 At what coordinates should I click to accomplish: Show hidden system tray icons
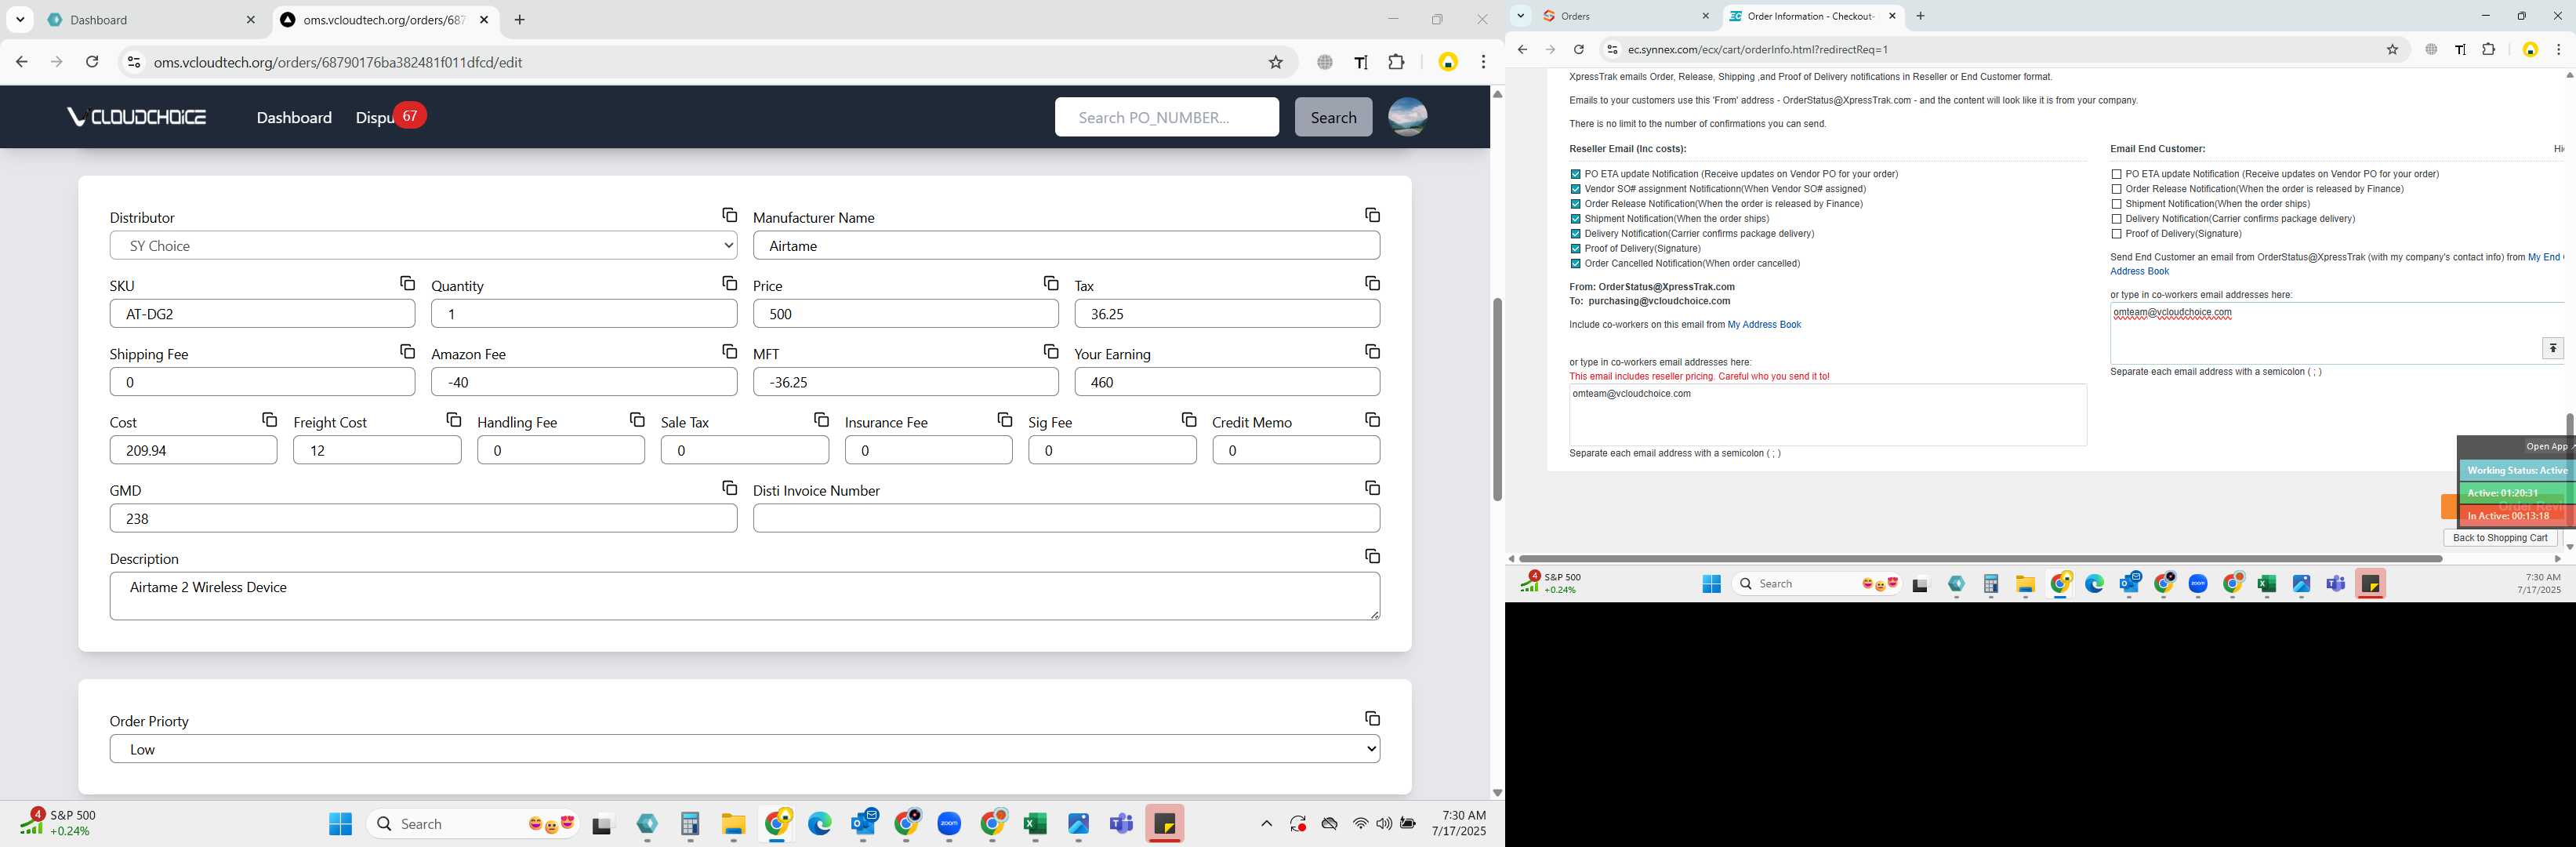click(1266, 824)
